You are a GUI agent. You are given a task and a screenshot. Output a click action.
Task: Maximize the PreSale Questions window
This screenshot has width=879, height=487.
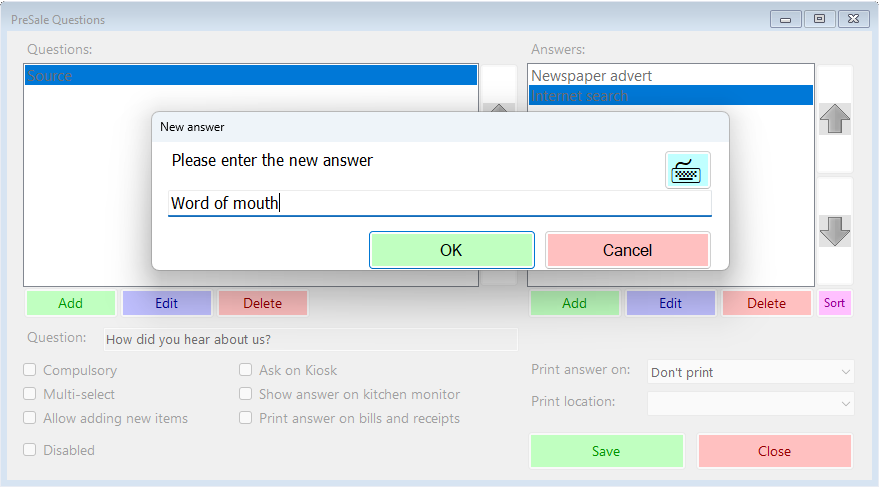pos(819,19)
